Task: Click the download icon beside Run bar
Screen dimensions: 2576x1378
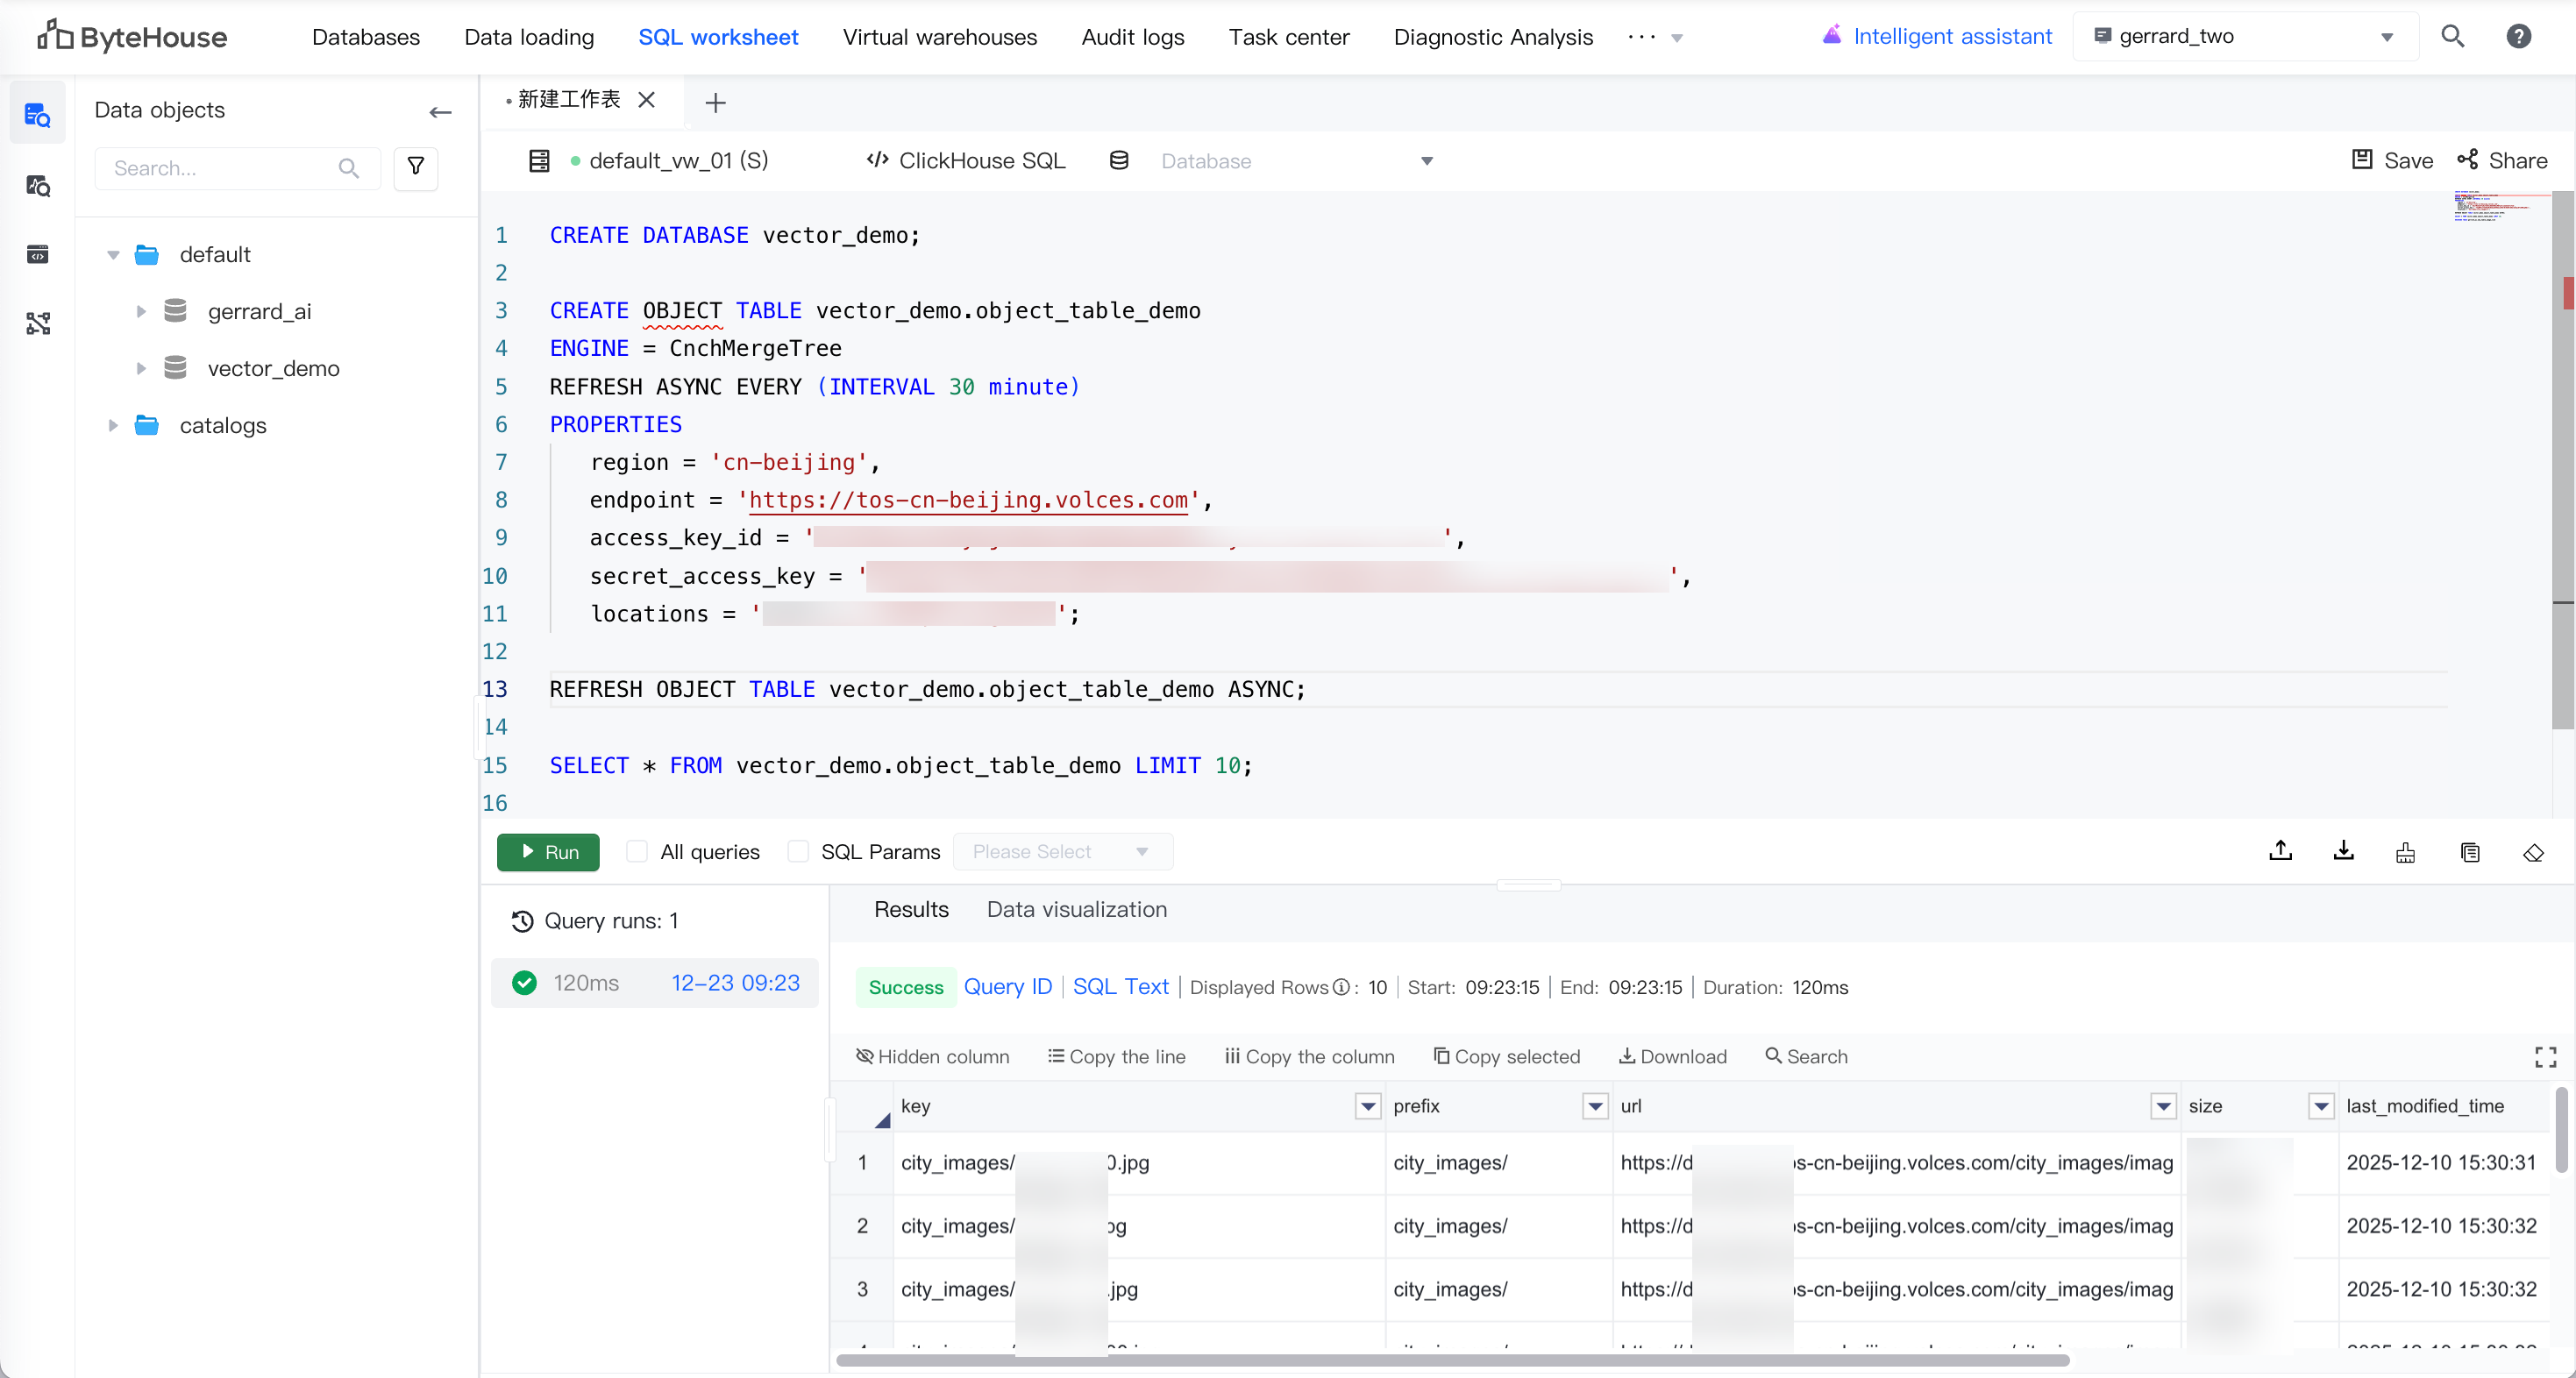Action: (x=2343, y=852)
